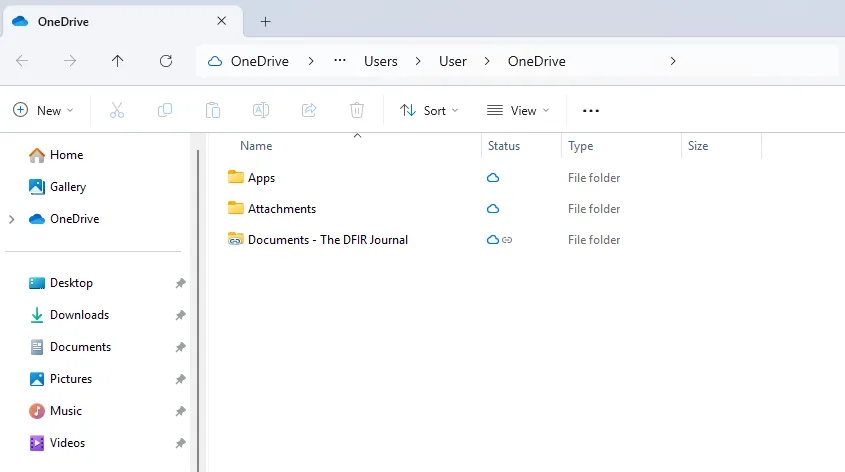Open Home in the sidebar
Viewport: 845px width, 472px height.
tap(56, 155)
